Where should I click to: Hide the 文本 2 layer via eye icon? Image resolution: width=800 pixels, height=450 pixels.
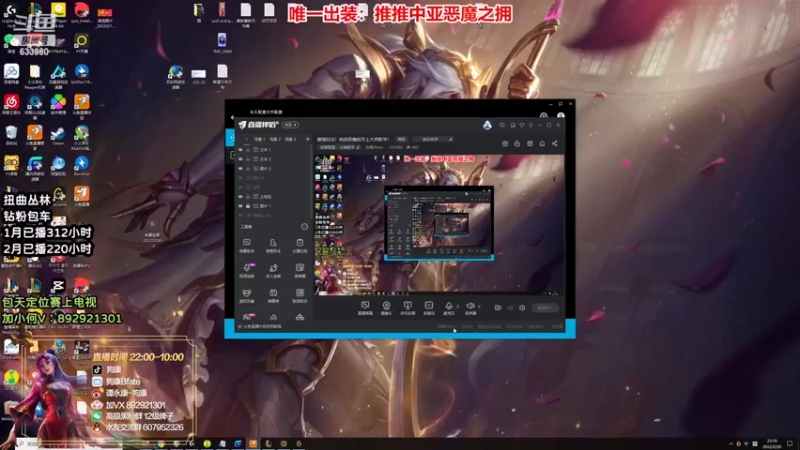click(240, 159)
